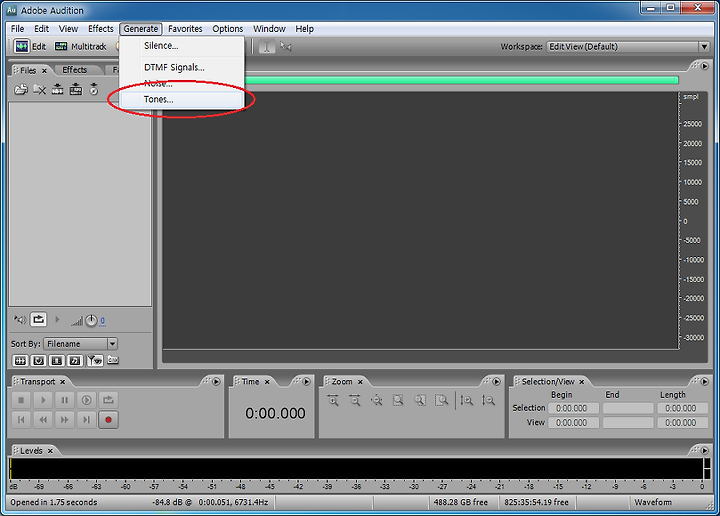The image size is (720, 516).
Task: Click the Selection Begin time field
Action: [574, 408]
